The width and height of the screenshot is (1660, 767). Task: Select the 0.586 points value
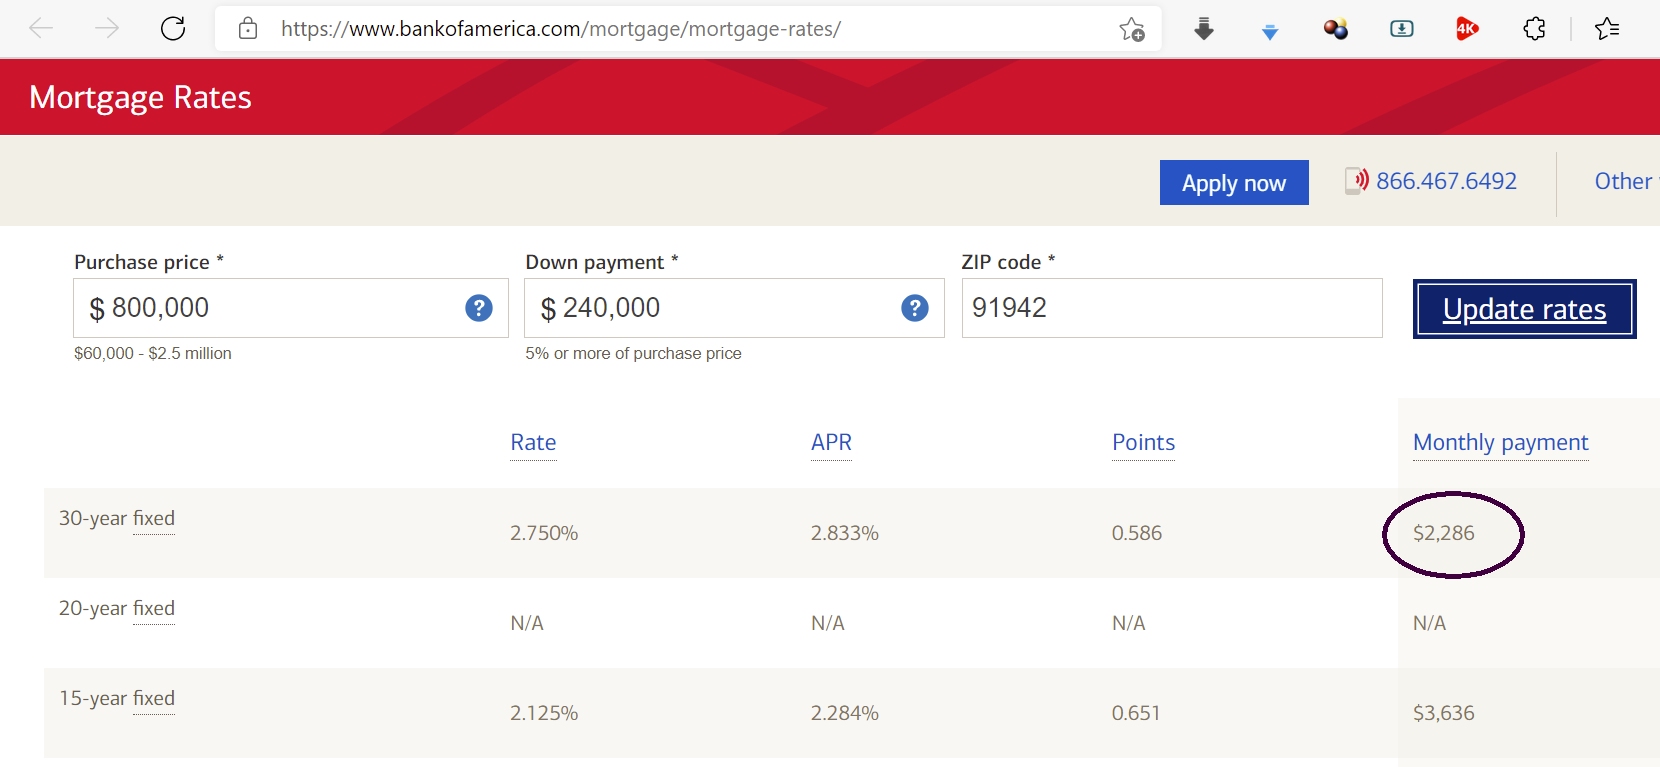[x=1137, y=533]
